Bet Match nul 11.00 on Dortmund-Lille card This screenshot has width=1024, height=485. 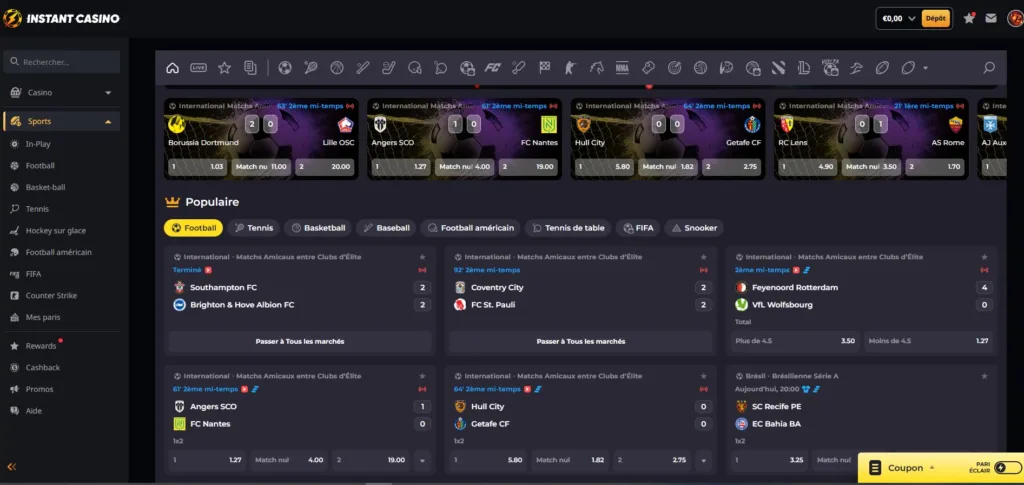(261, 167)
